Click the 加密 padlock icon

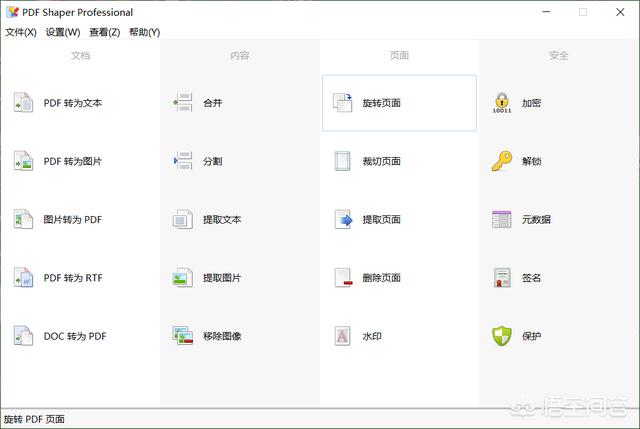click(502, 102)
